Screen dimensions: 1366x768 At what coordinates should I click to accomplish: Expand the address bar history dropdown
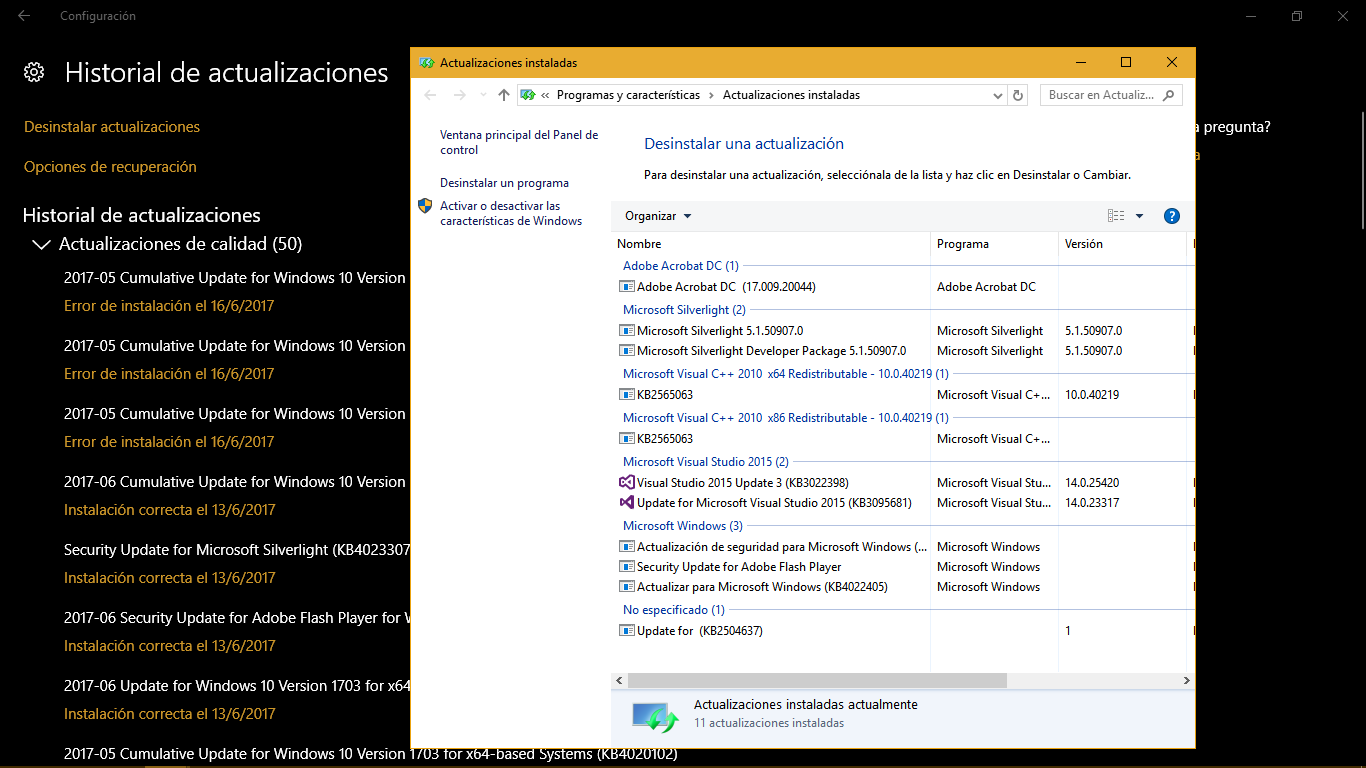click(998, 95)
